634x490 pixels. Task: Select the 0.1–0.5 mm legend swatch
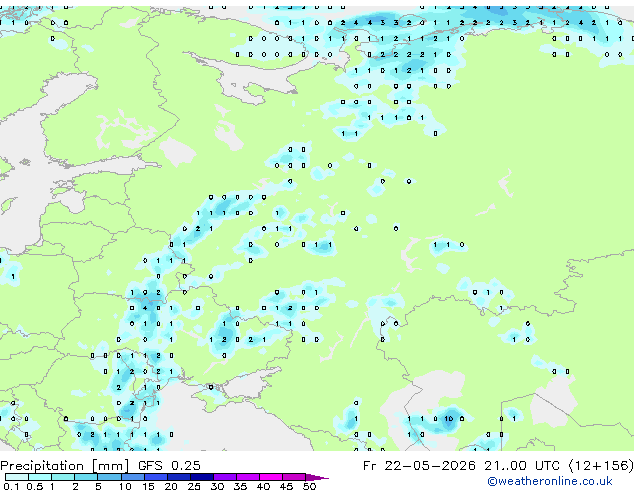click(17, 477)
